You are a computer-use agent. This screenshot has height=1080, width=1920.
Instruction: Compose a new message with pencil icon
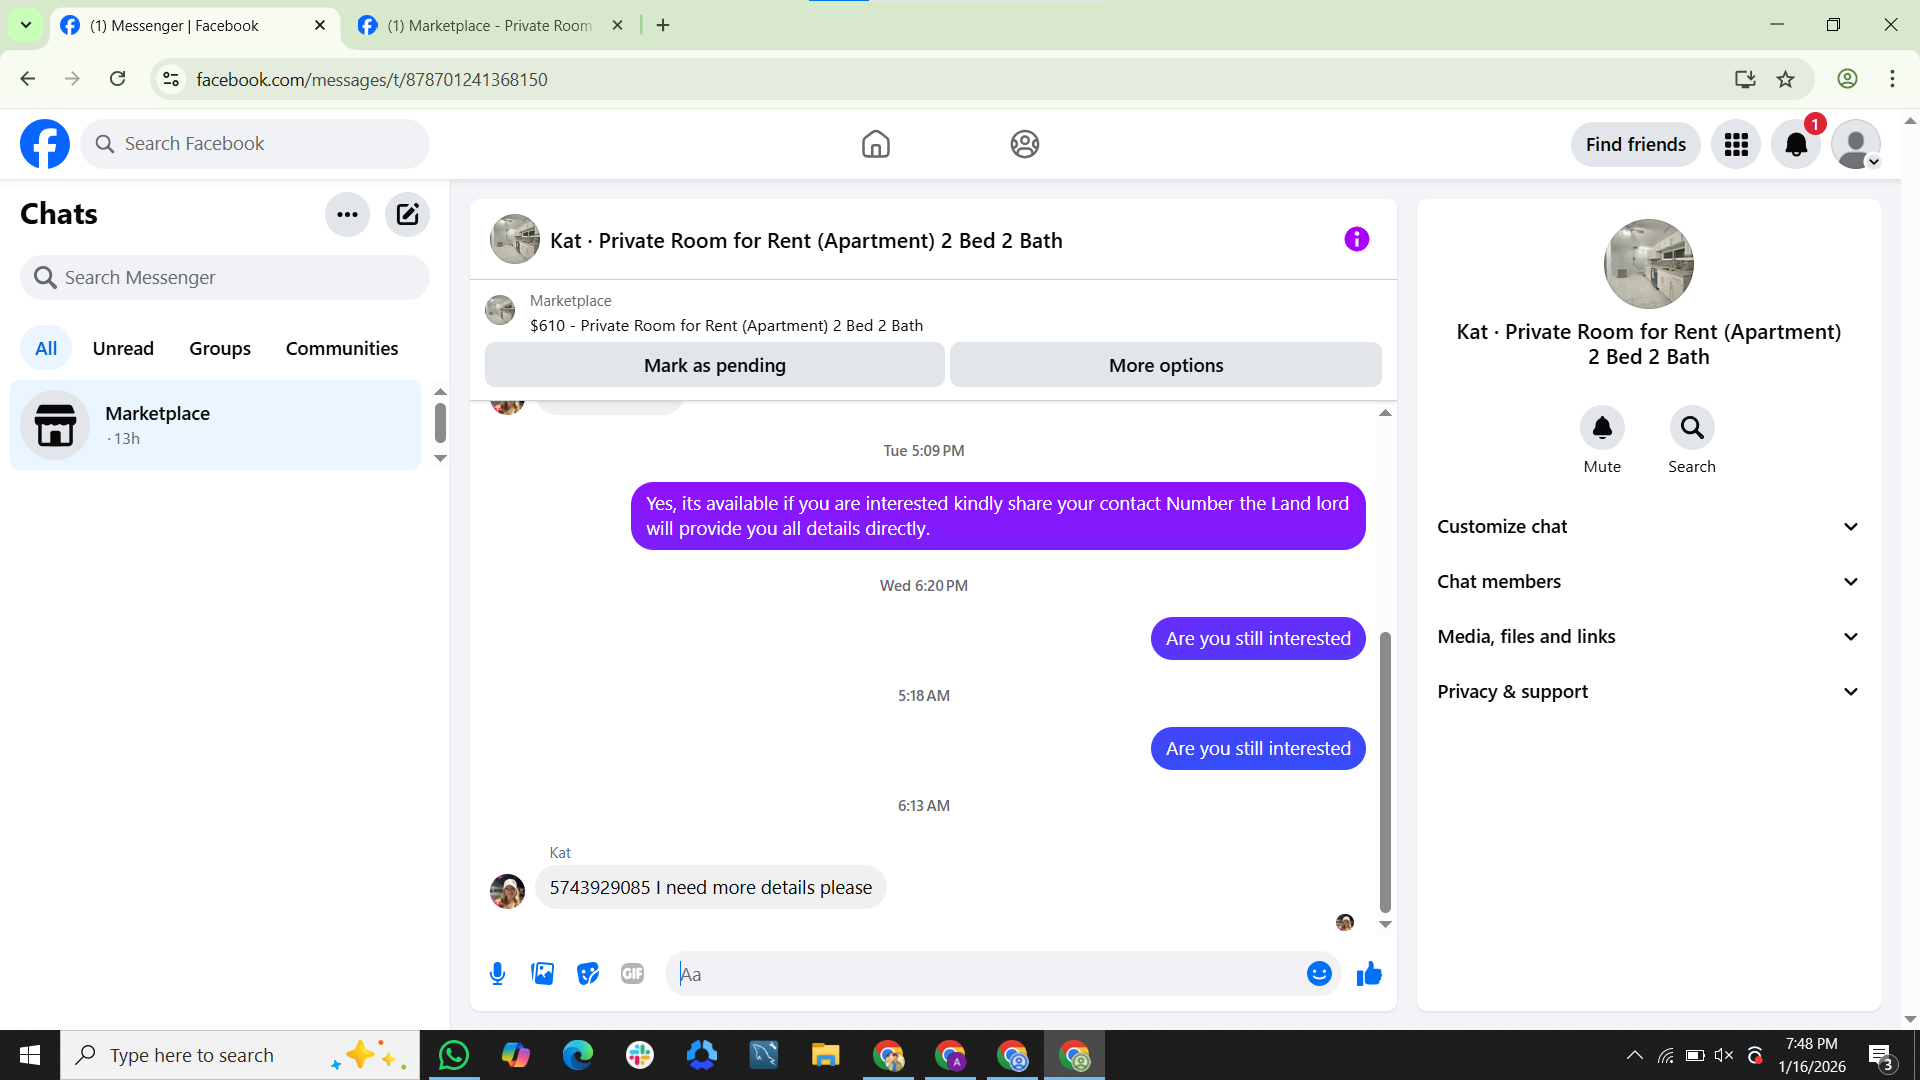point(407,214)
